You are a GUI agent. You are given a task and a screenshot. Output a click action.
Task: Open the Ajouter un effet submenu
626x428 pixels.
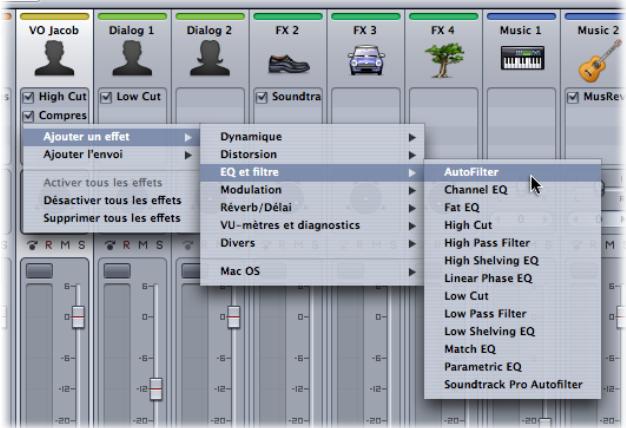[111, 137]
